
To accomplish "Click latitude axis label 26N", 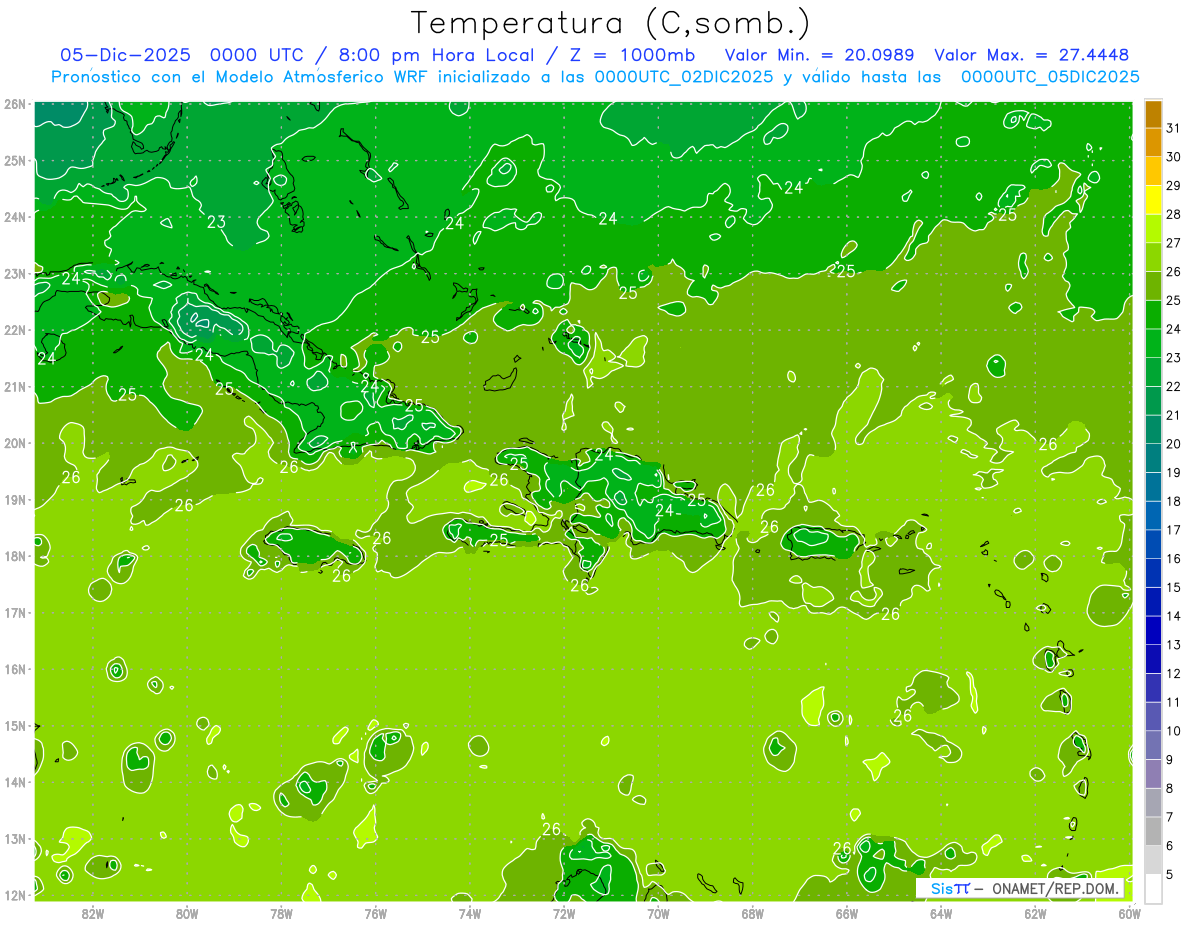I will pos(14,104).
